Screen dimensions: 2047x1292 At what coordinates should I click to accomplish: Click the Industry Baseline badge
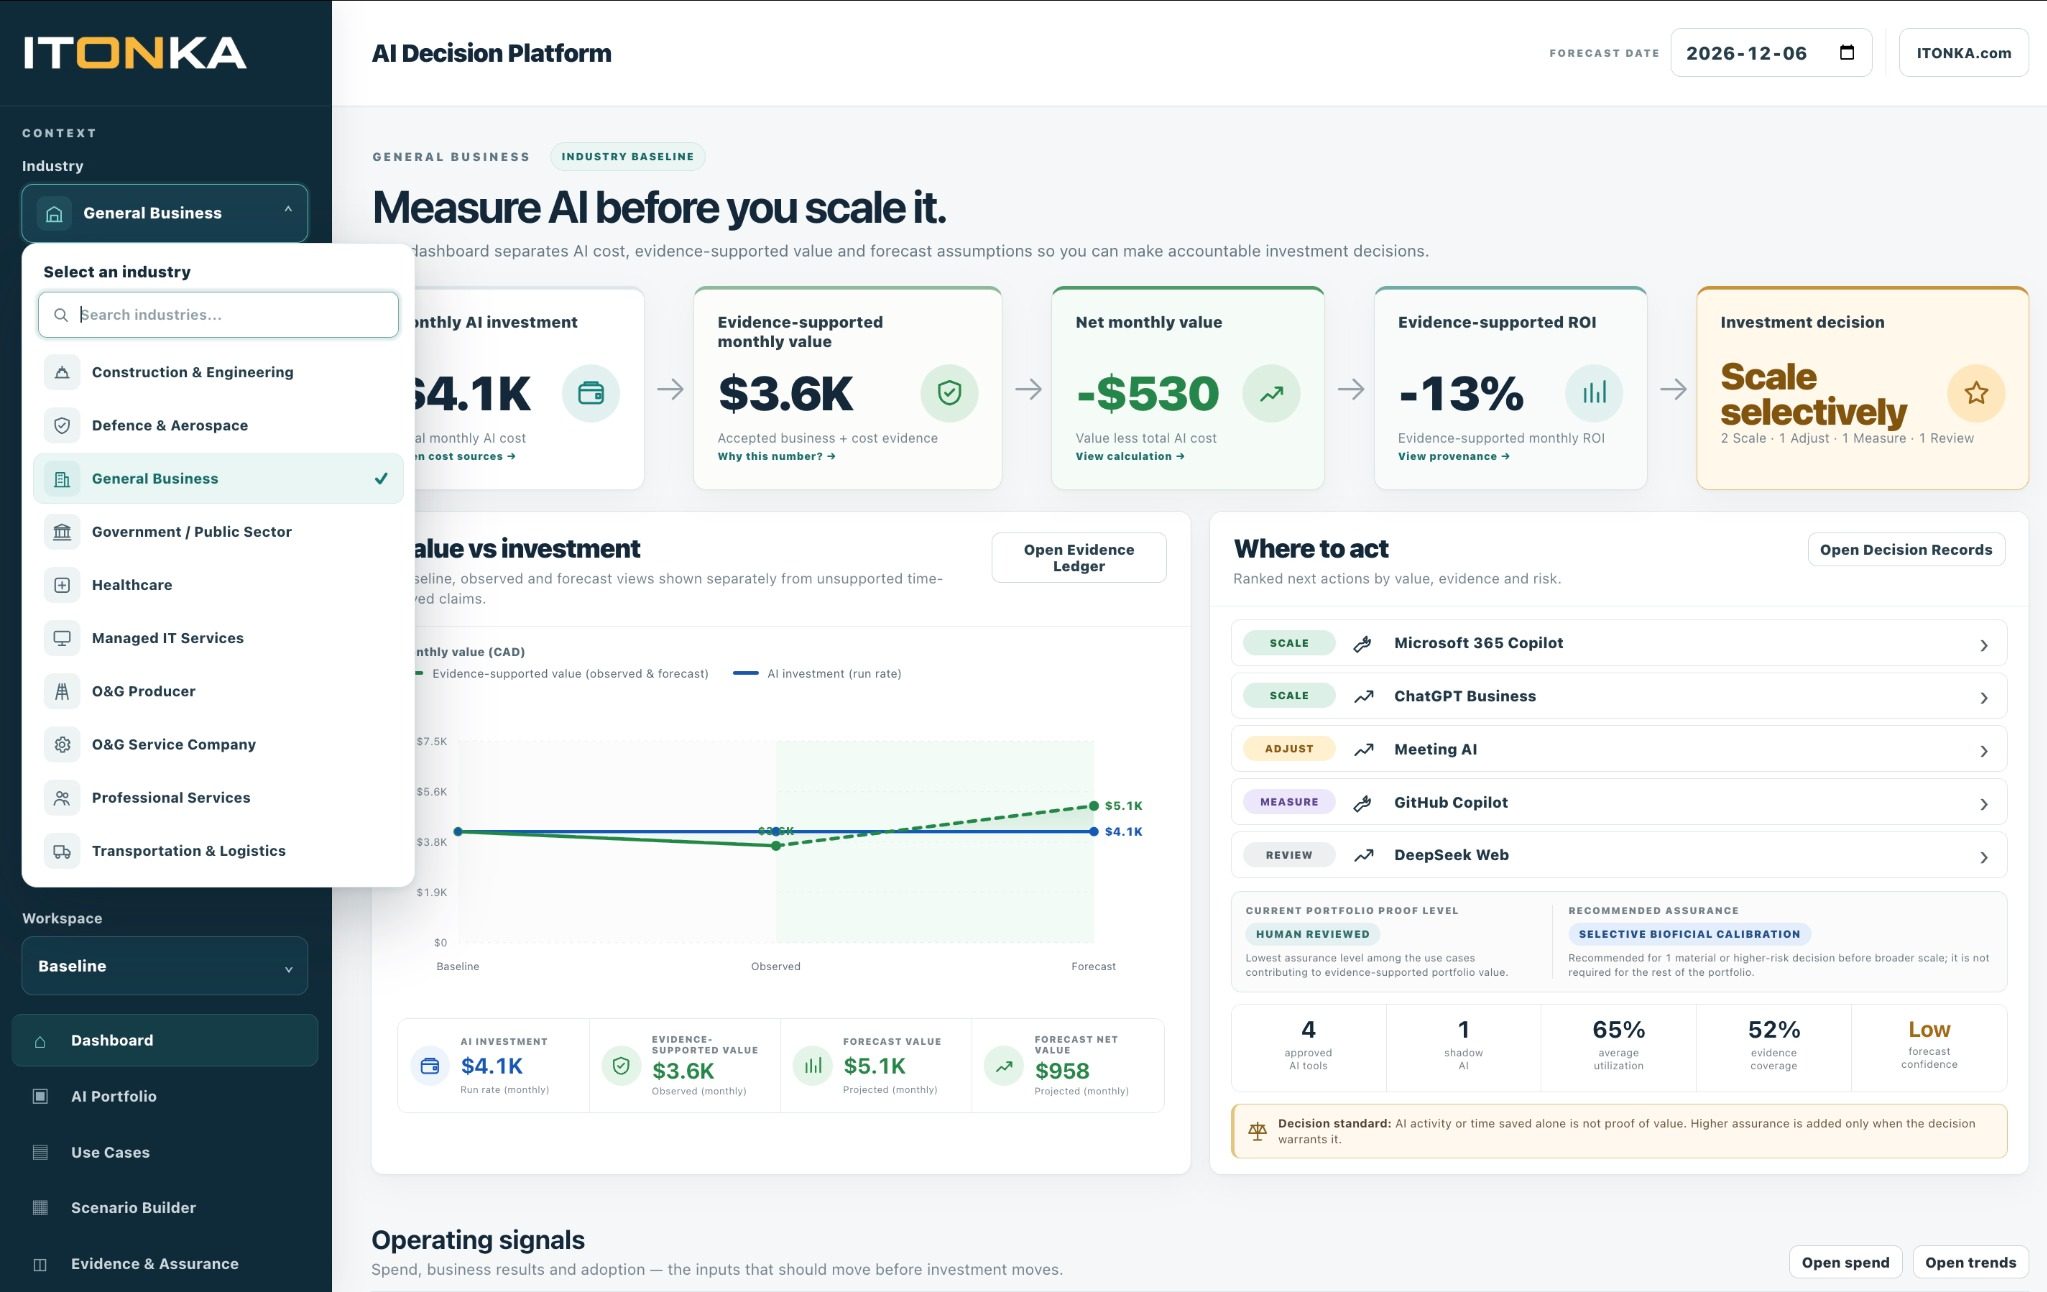pos(628,157)
